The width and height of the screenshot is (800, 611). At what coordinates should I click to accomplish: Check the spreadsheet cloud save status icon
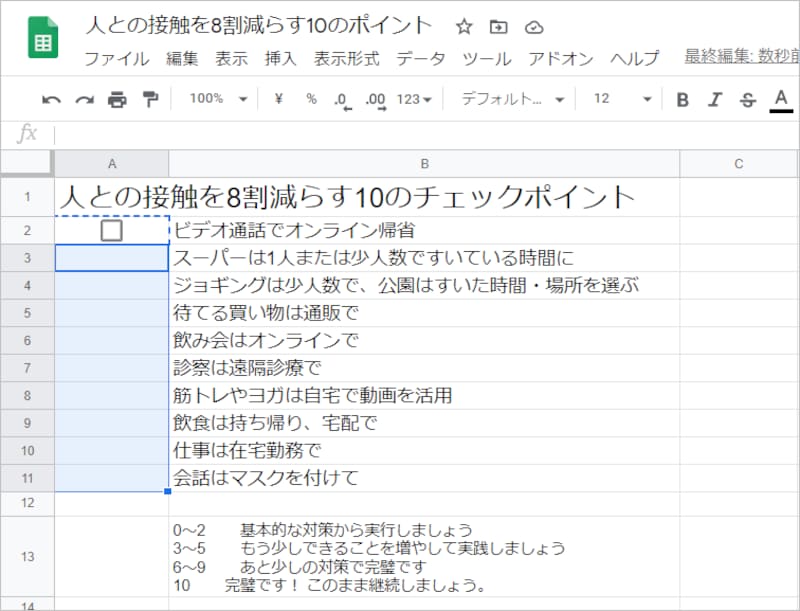pyautogui.click(x=533, y=27)
